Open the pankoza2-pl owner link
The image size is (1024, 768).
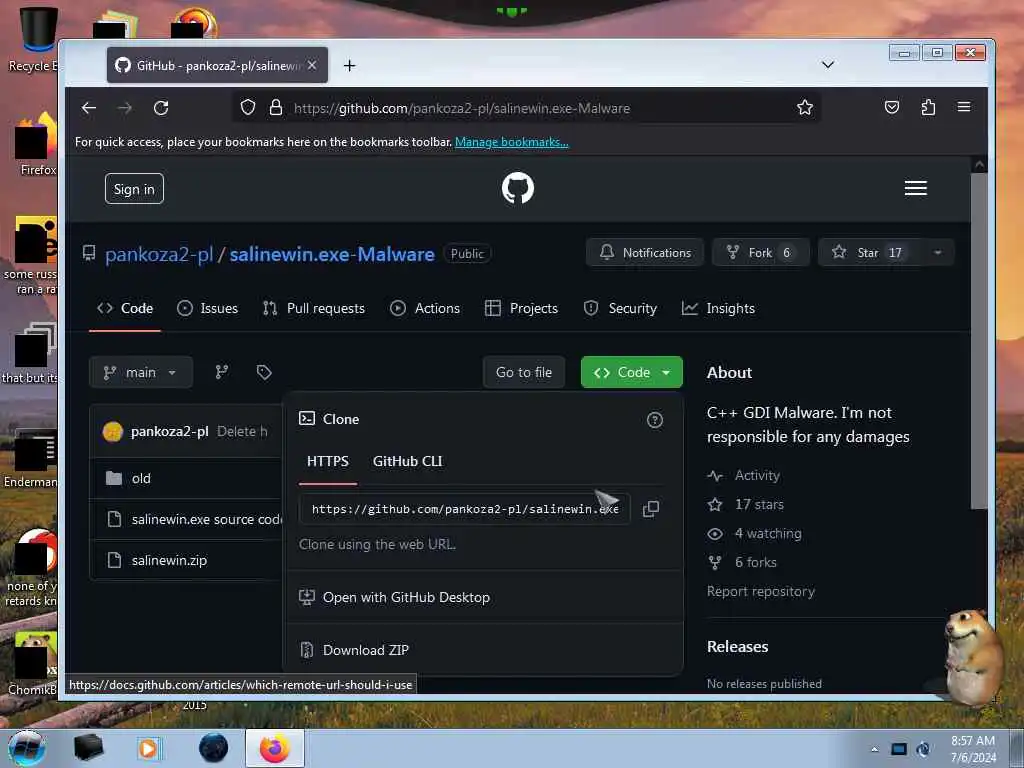coord(159,254)
